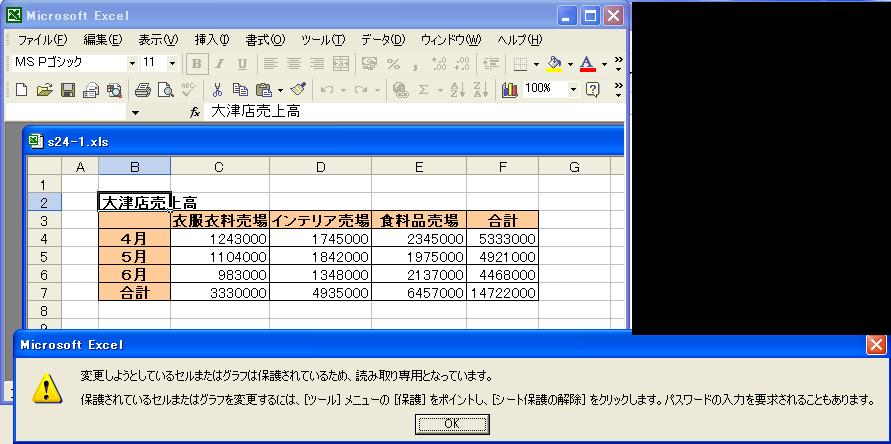This screenshot has height=444, width=891.
Task: Save the workbook with floppy disk icon
Action: click(68, 89)
